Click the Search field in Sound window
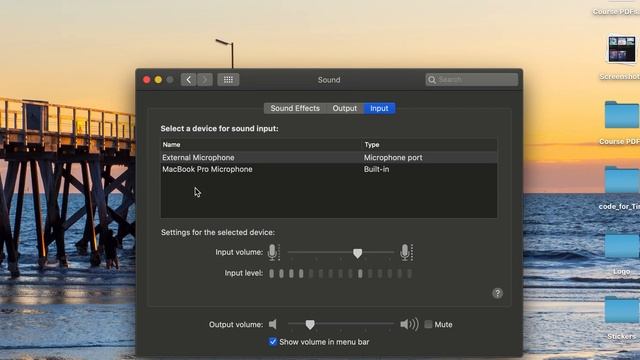 [x=472, y=80]
